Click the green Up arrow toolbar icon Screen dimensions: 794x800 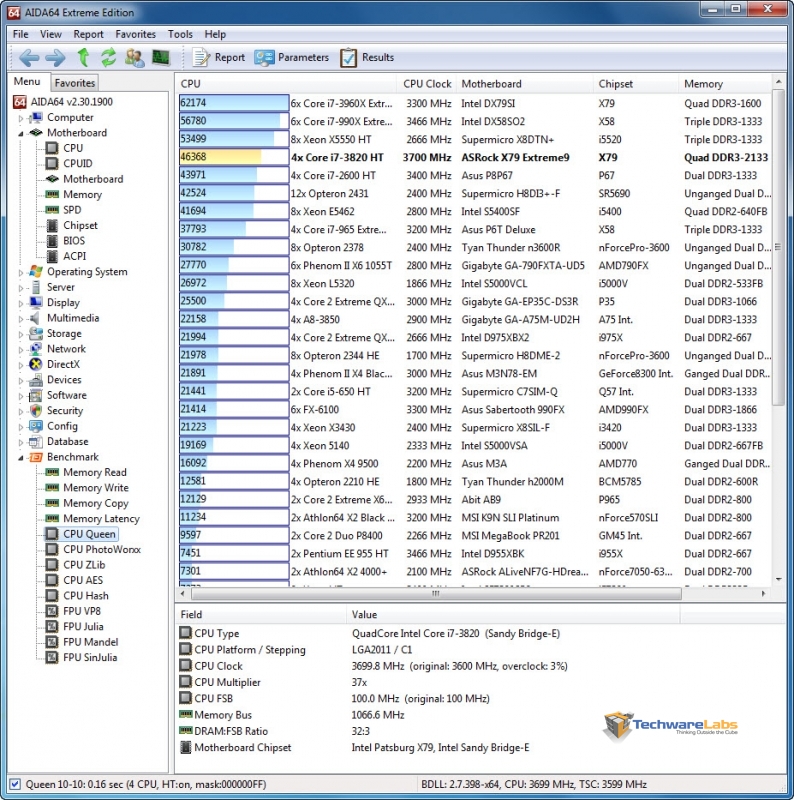point(83,57)
